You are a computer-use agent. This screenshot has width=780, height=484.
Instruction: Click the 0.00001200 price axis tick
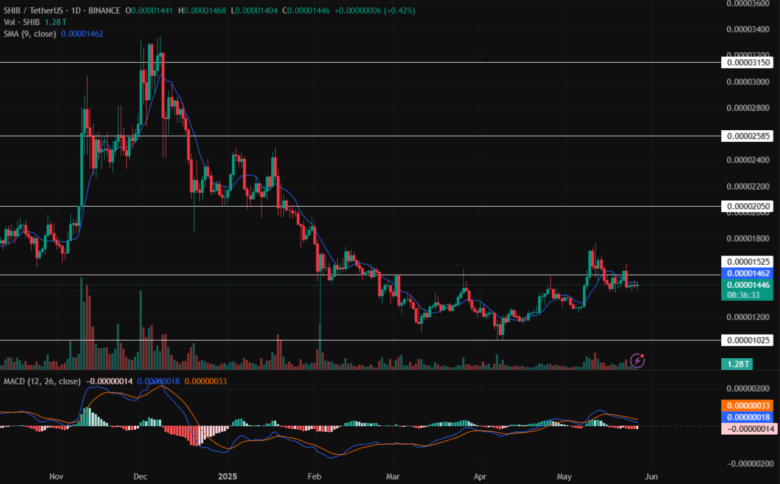[748, 317]
